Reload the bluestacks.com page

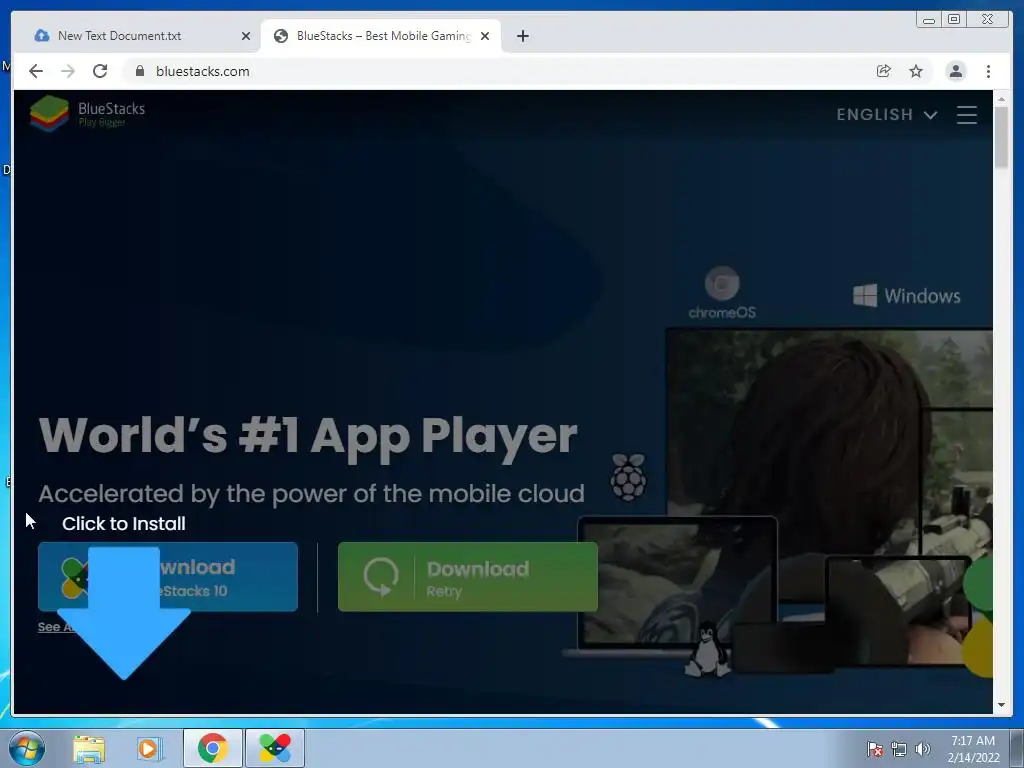tap(100, 71)
